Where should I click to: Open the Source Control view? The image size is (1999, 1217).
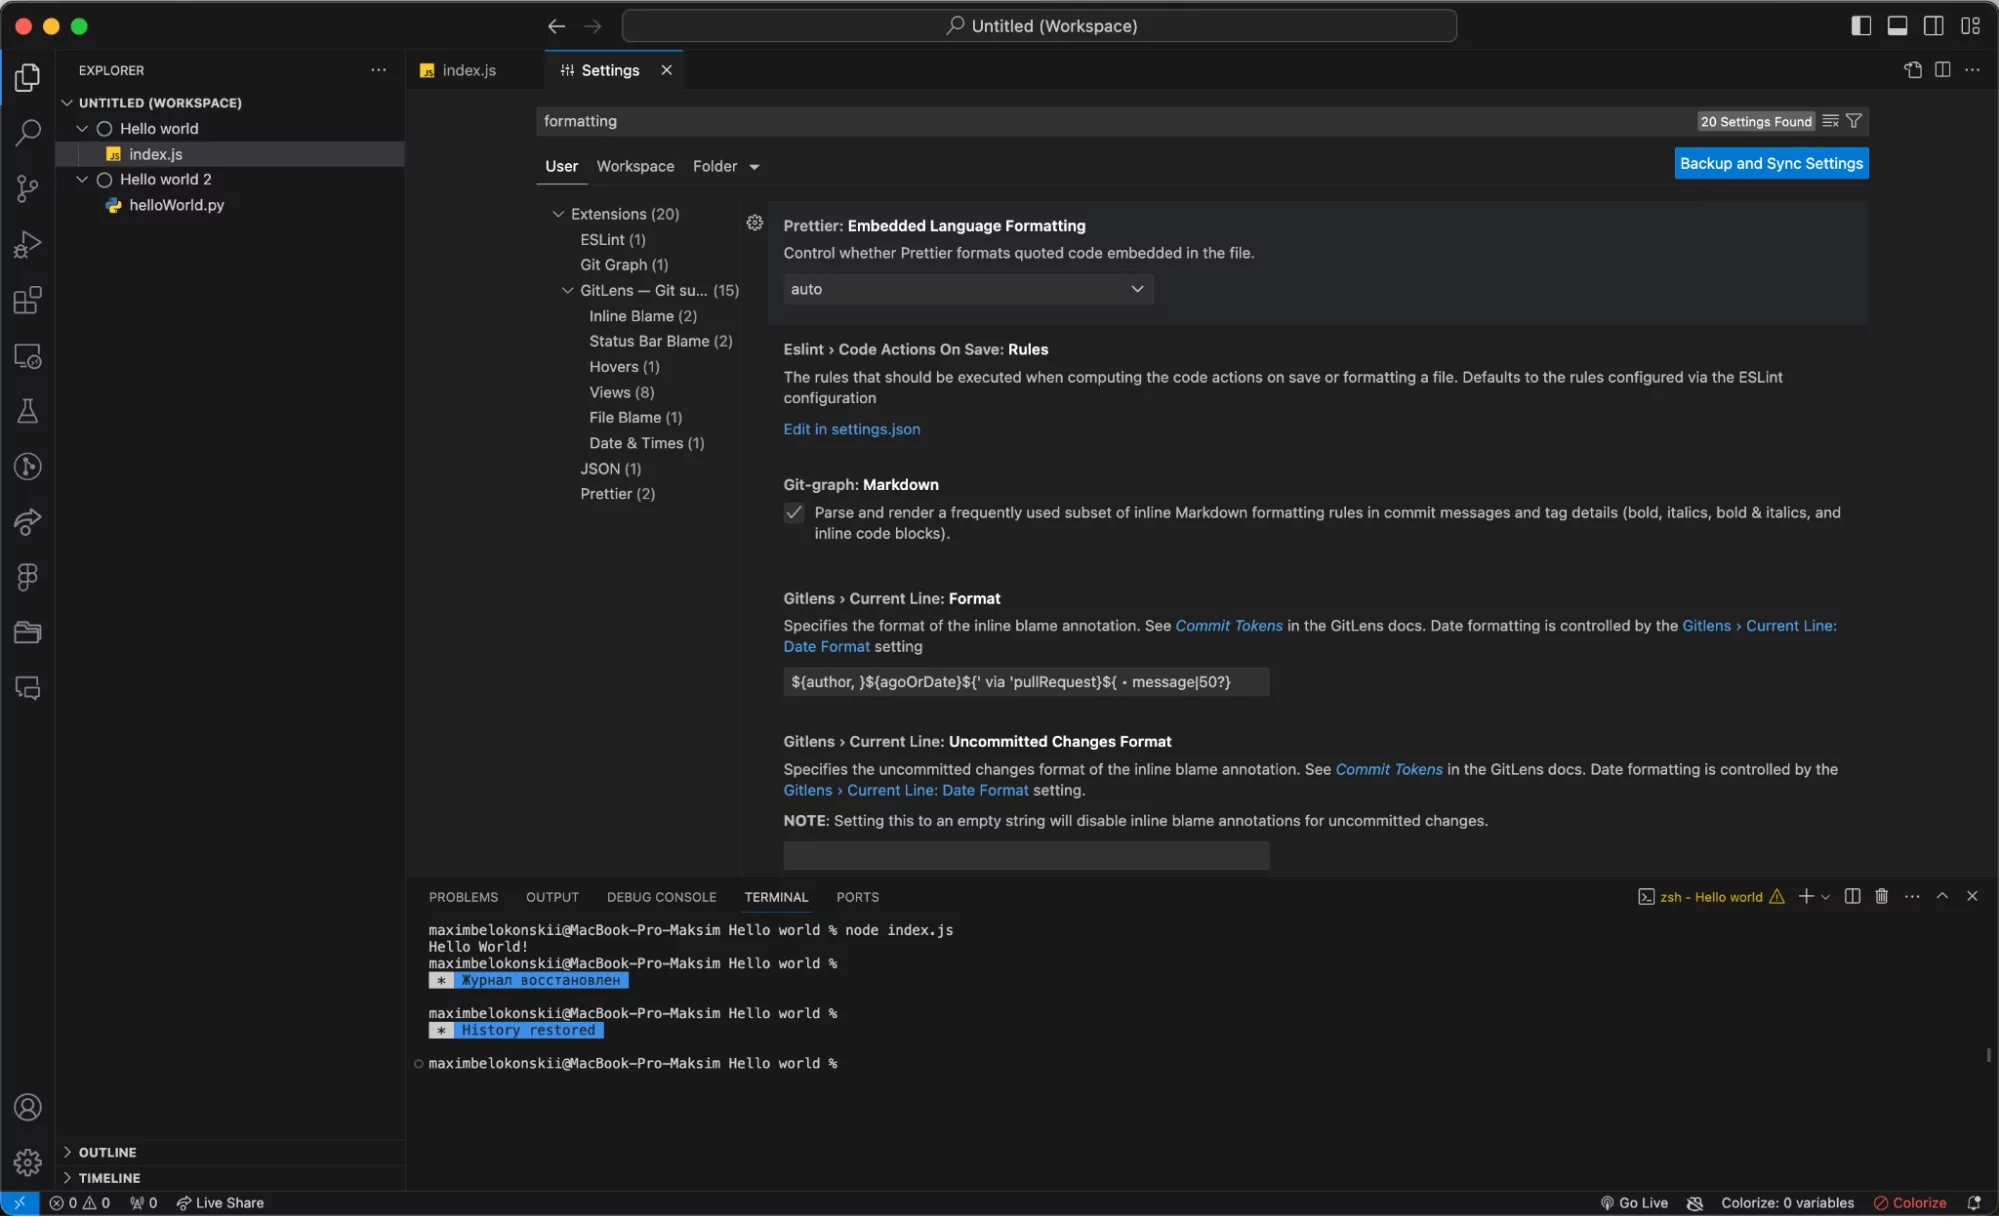pyautogui.click(x=28, y=188)
